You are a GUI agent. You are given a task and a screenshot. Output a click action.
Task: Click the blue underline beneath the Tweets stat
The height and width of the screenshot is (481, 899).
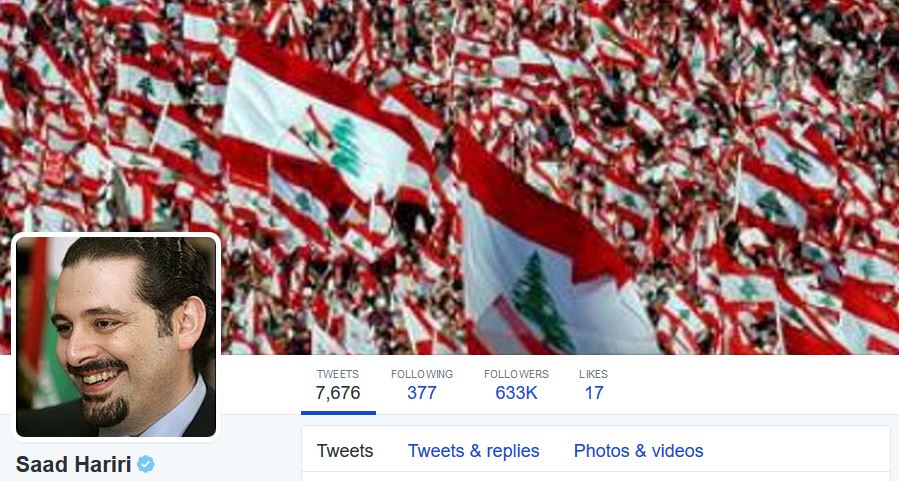point(338,412)
